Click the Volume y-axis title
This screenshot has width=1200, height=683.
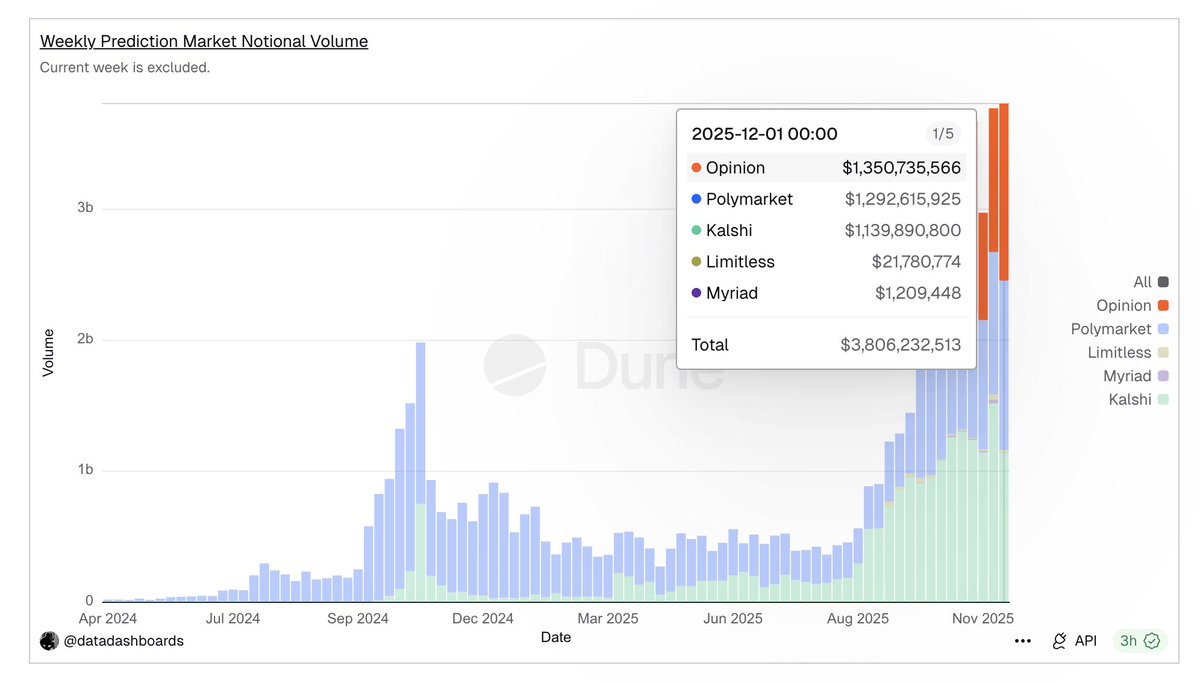[x=48, y=353]
